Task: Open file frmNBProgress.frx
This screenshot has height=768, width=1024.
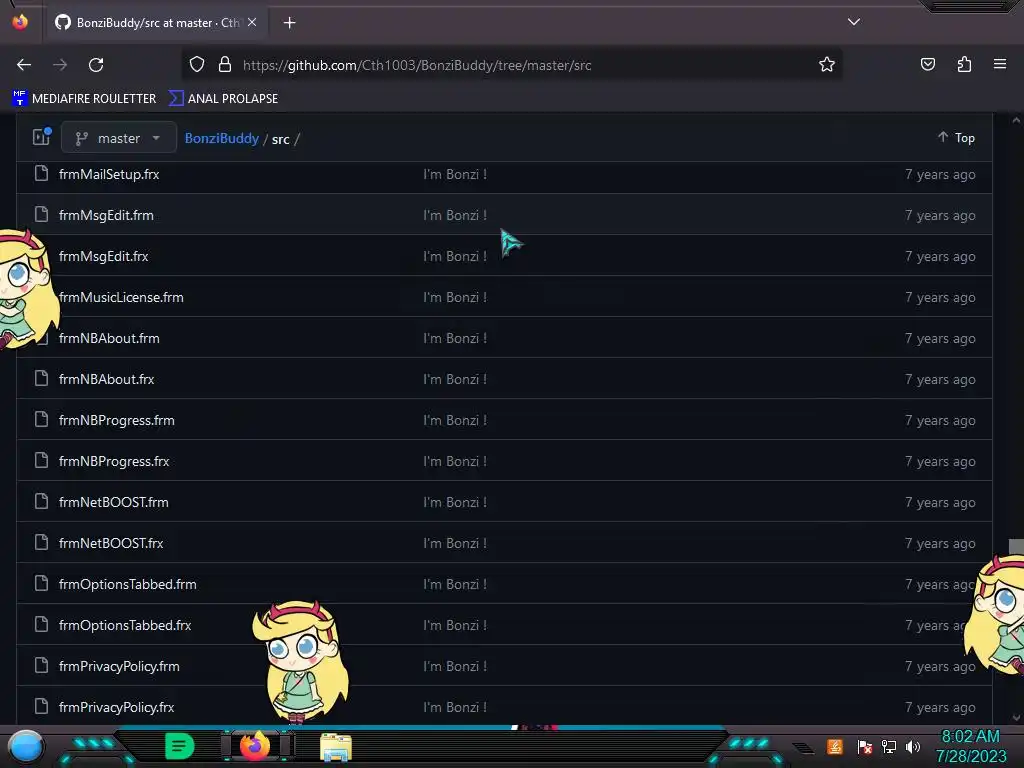Action: point(114,462)
